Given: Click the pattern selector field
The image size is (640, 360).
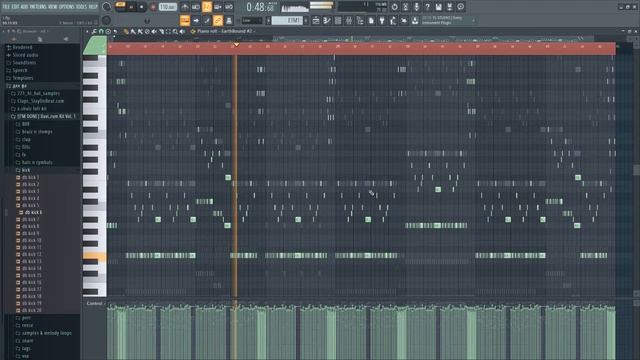Looking at the screenshot, I should coord(287,20).
